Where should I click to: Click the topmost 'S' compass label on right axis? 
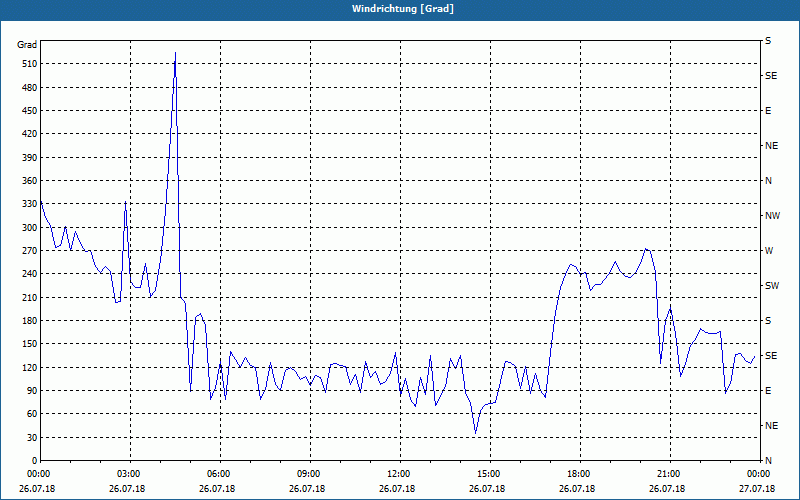[x=768, y=41]
